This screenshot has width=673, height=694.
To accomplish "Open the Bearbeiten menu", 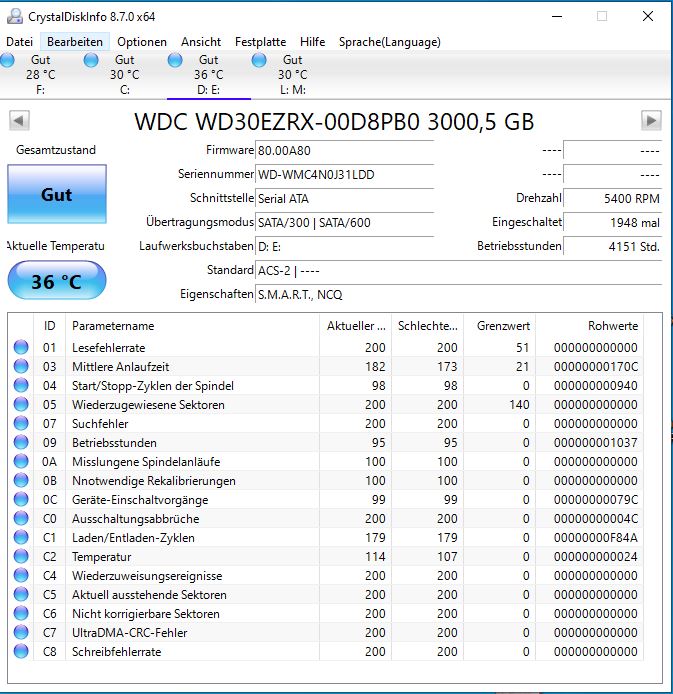I will click(75, 42).
